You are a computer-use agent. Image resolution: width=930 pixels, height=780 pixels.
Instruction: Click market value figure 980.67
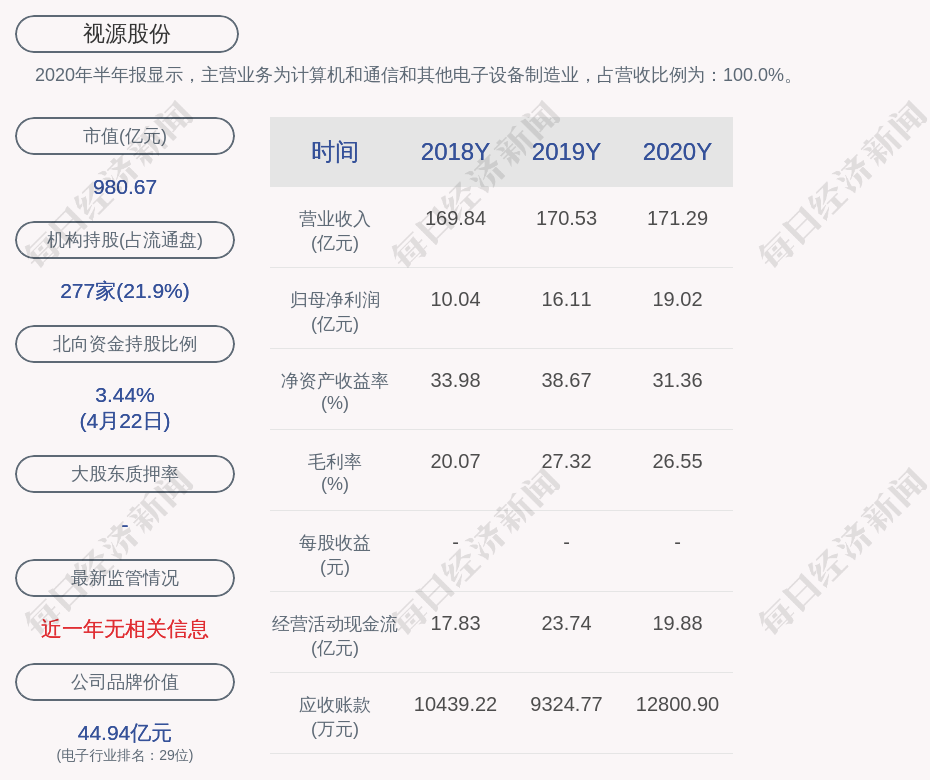tap(125, 187)
